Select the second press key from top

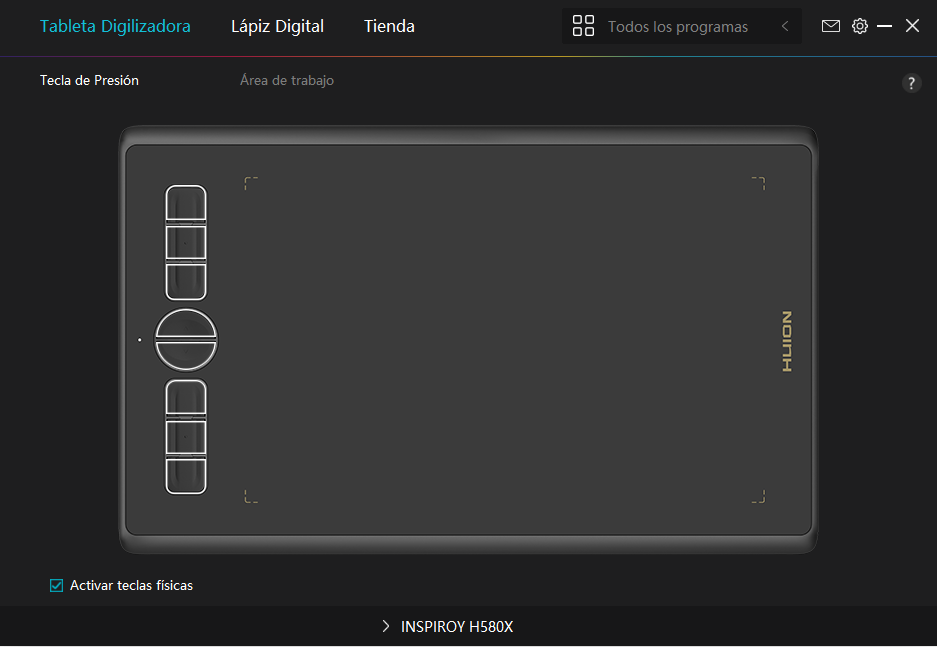point(186,243)
